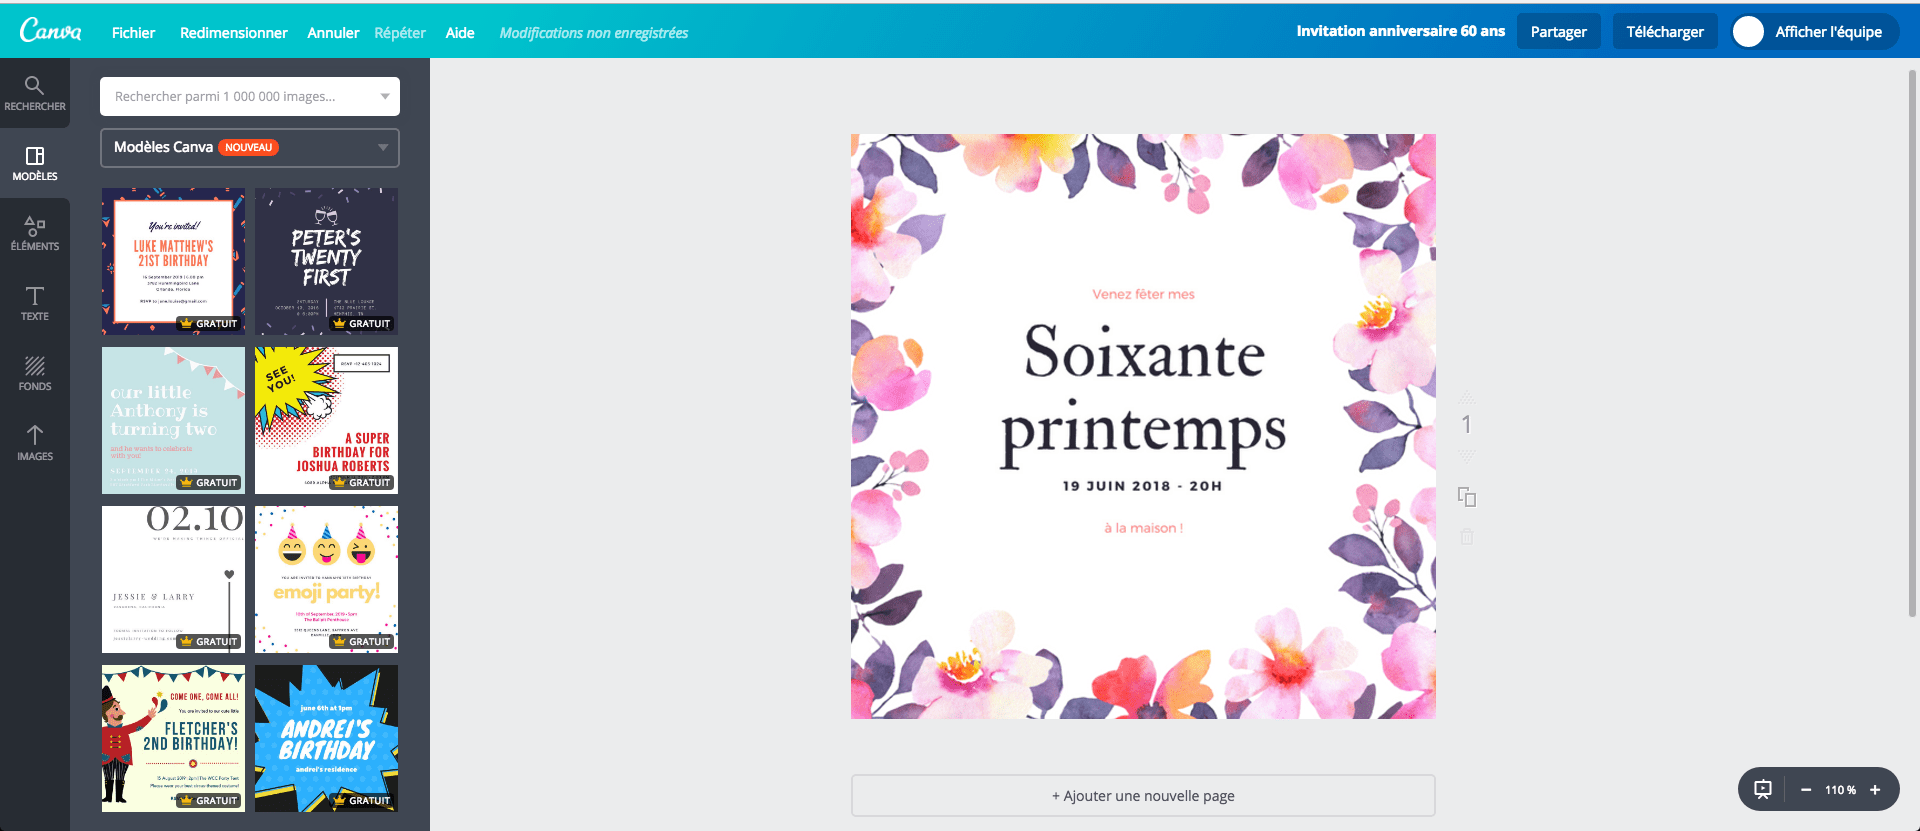Zoom in with plus button
The height and width of the screenshot is (831, 1920).
point(1875,790)
